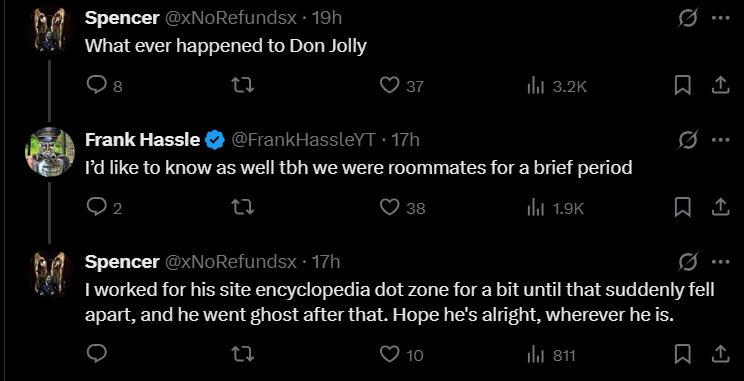This screenshot has width=744, height=381.
Task: Share Spencer's first tweet
Action: [720, 85]
